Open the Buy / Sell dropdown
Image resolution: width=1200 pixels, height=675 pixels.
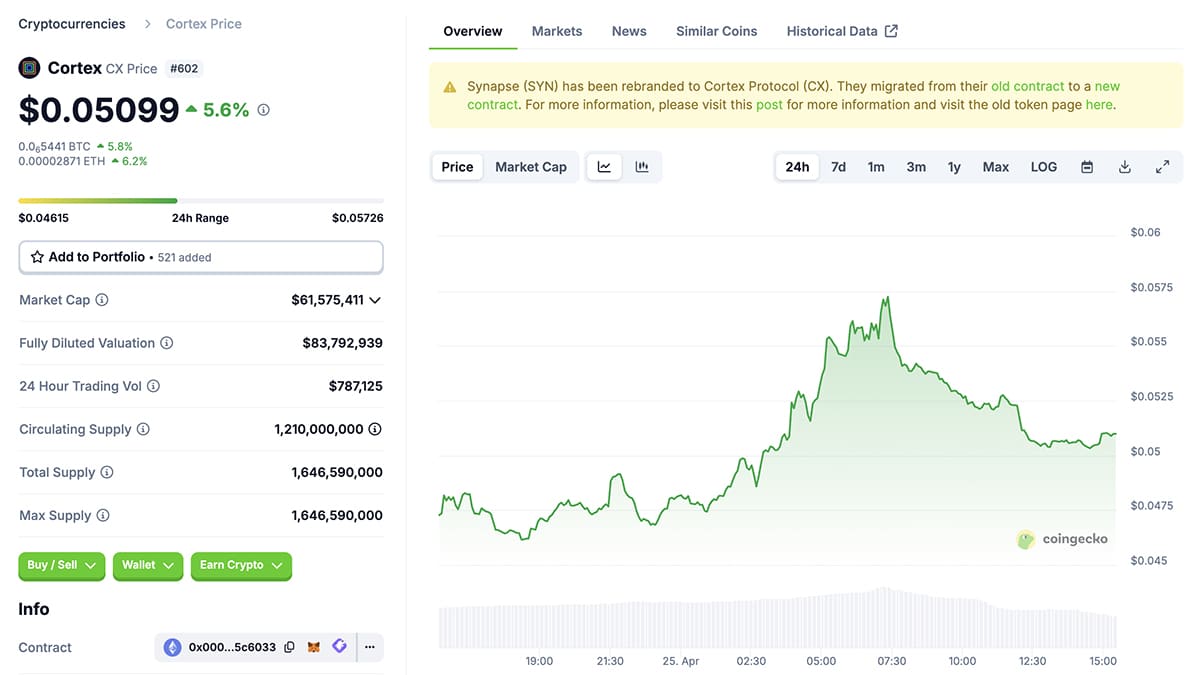tap(61, 565)
